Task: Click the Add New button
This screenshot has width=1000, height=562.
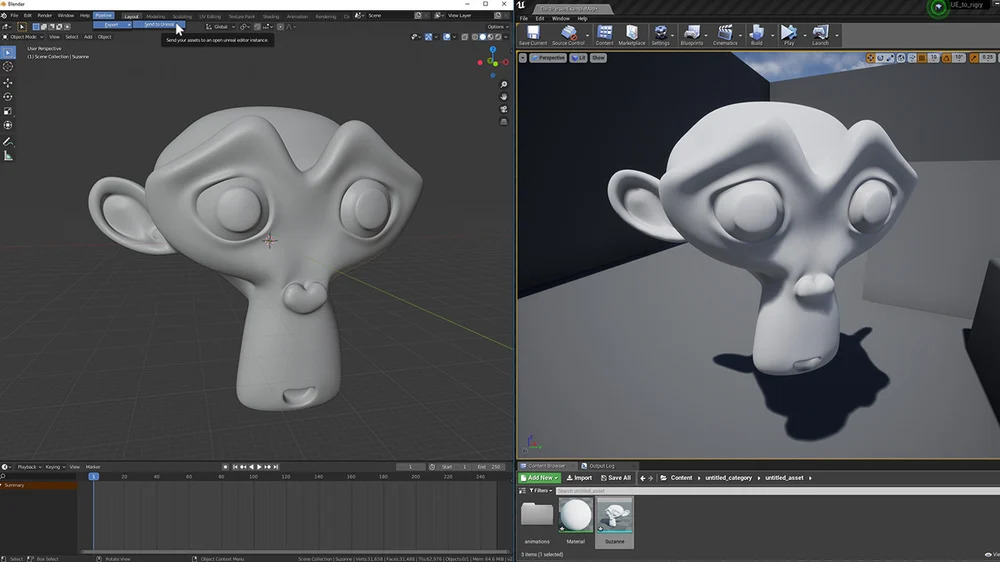Action: (x=540, y=478)
